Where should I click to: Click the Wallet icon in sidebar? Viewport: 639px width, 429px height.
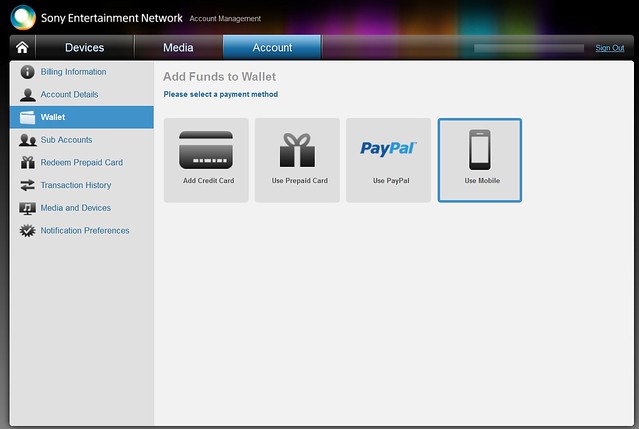27,117
